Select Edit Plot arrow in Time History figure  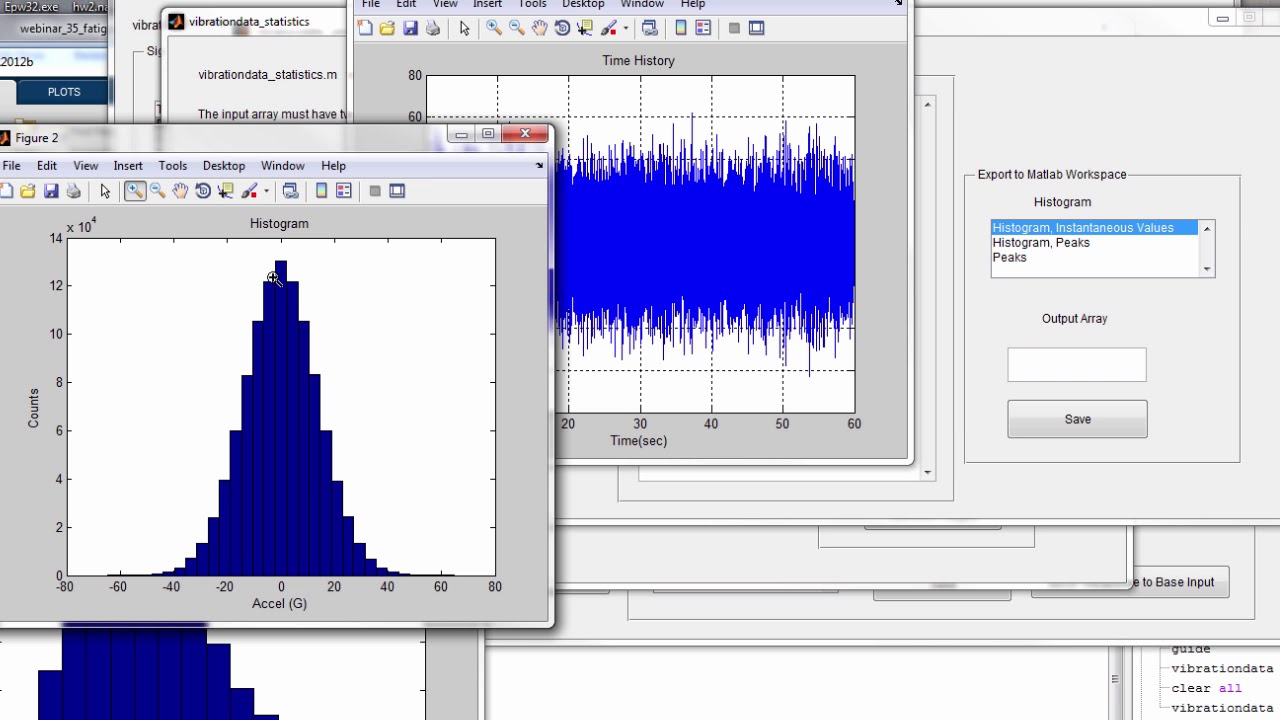(x=464, y=28)
